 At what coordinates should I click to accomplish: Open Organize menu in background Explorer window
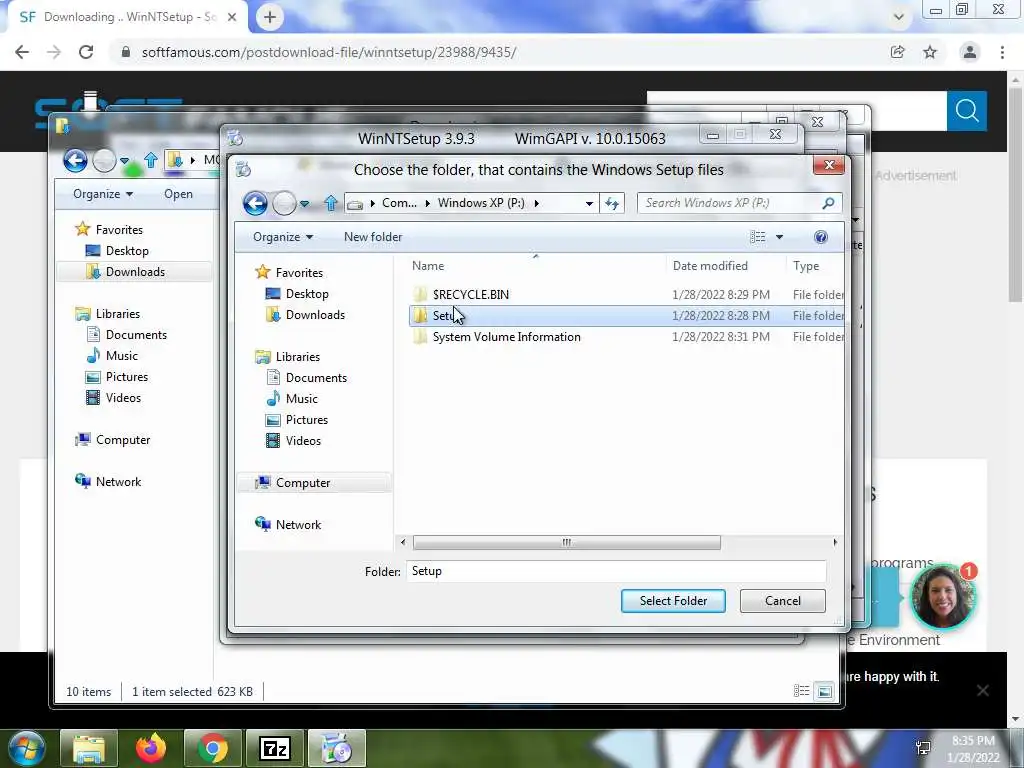(x=103, y=194)
